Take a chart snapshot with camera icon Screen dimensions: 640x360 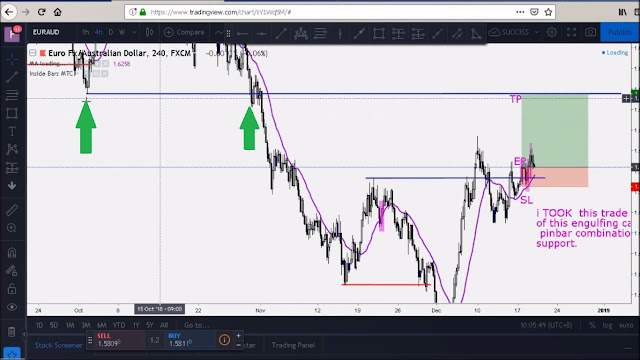[590, 32]
